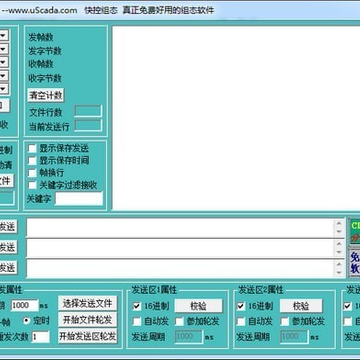The height and width of the screenshot is (360, 360).
Task: Check 参加轮发 in 发送区1属性
Action: coord(179,321)
